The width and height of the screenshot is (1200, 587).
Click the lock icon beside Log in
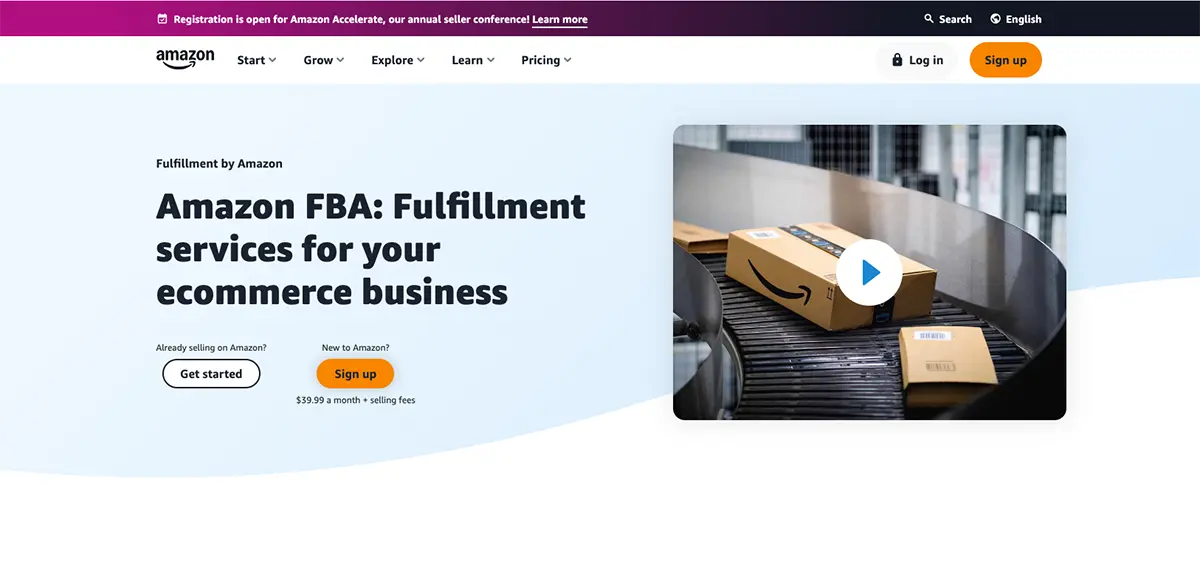897,60
